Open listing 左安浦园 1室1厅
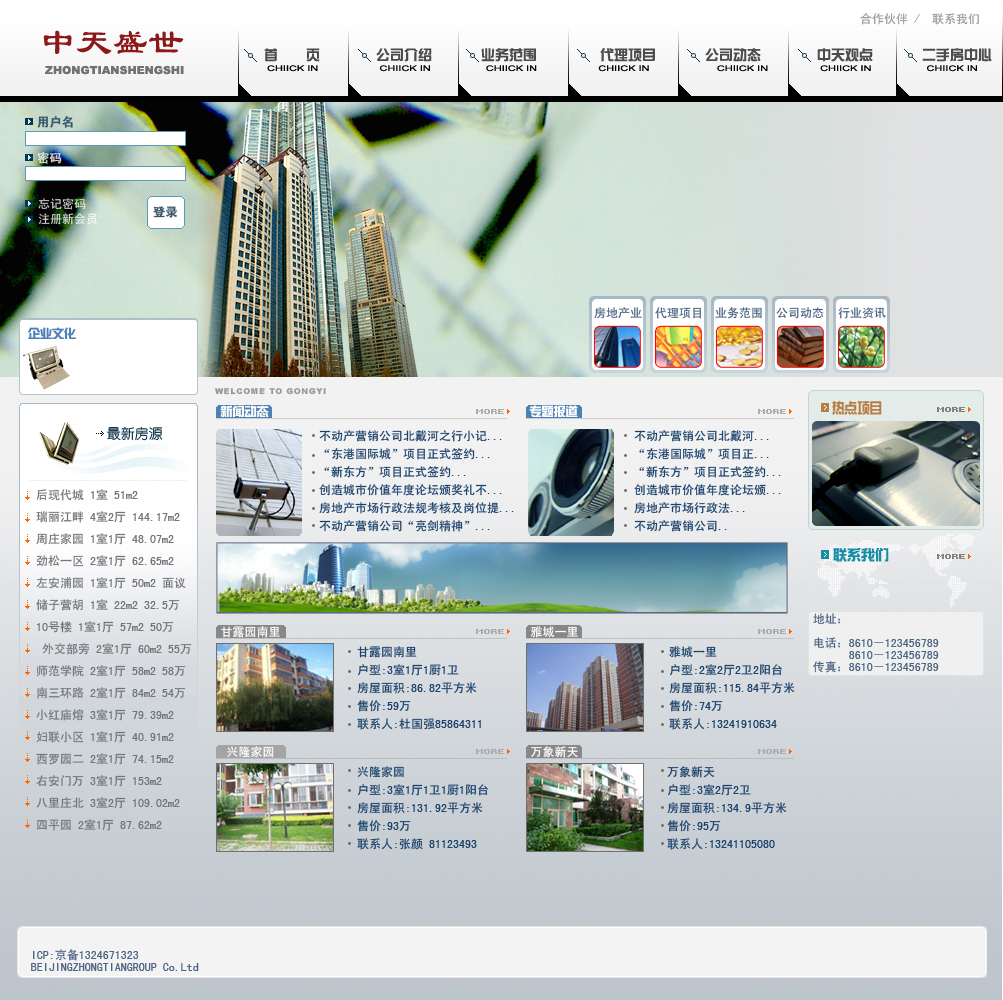 [x=111, y=583]
